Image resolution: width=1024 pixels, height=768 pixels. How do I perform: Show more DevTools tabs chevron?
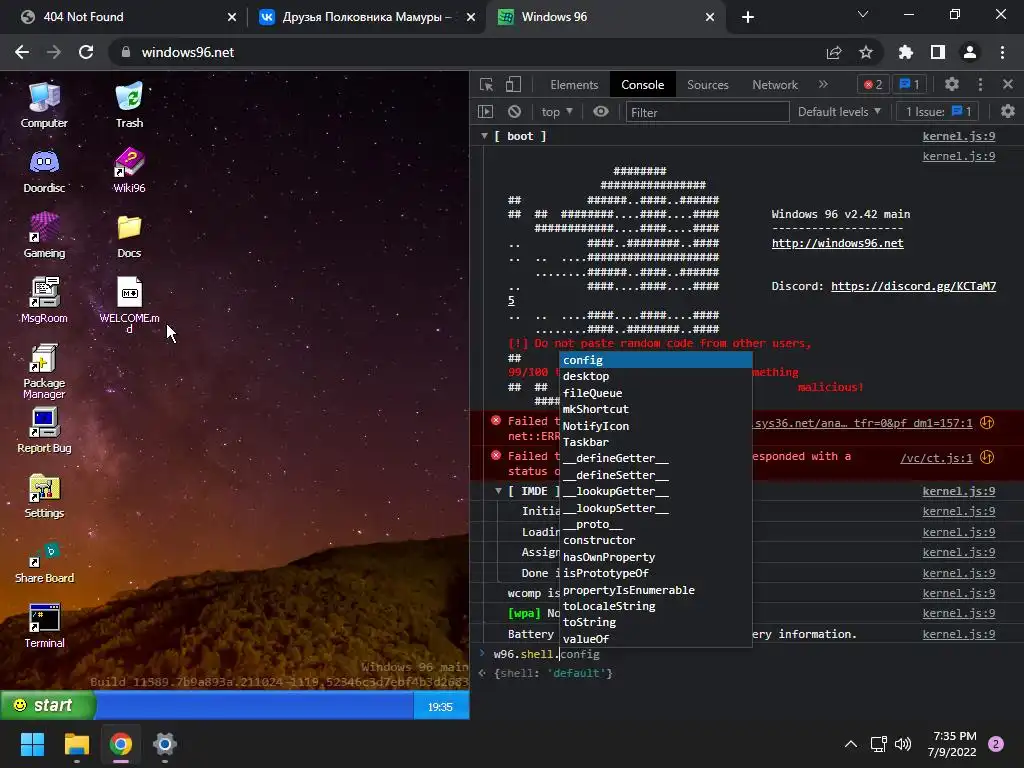[824, 84]
